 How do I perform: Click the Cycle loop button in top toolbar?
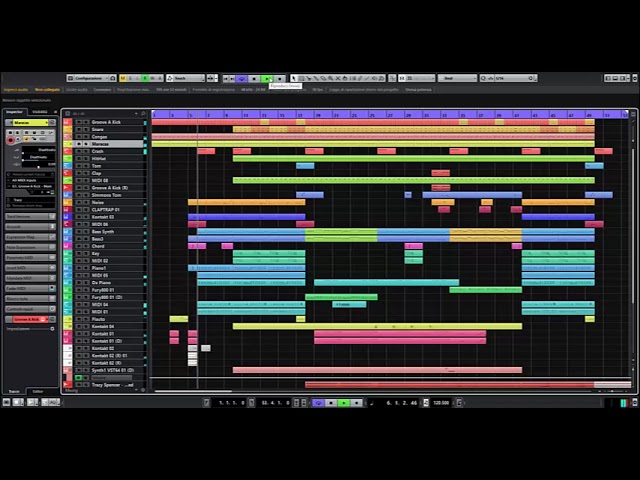click(x=242, y=78)
